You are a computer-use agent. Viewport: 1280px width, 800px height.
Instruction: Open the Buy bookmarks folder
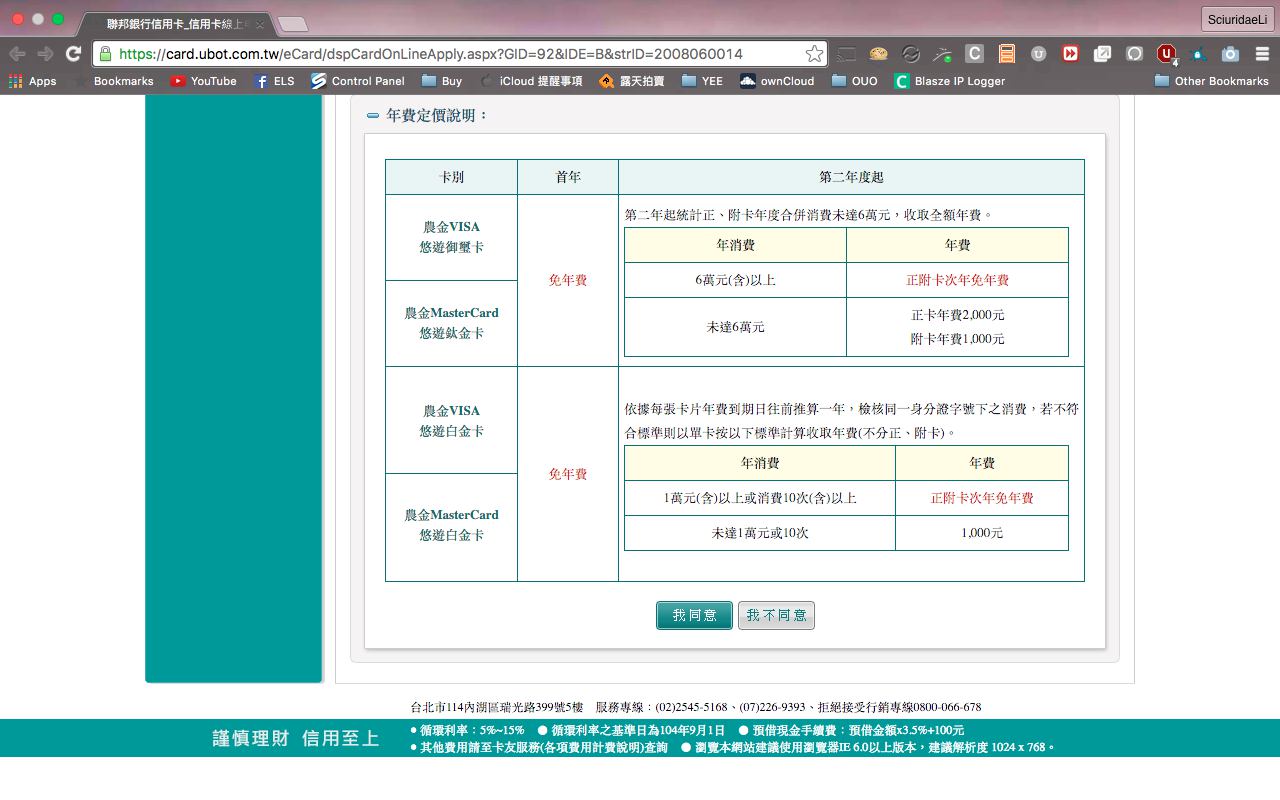[x=442, y=81]
